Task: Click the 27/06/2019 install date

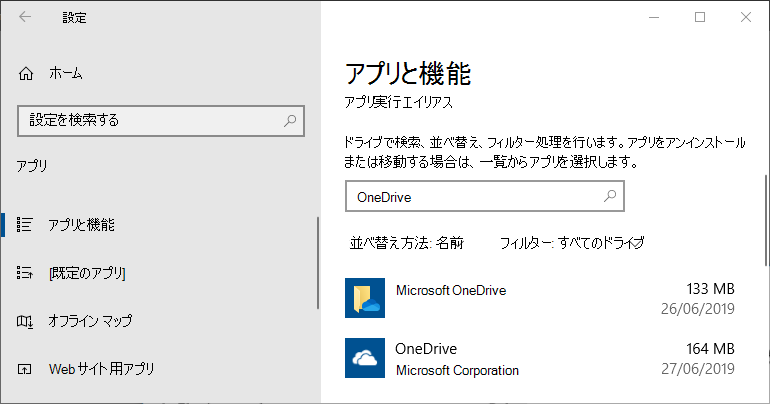Action: (x=698, y=369)
